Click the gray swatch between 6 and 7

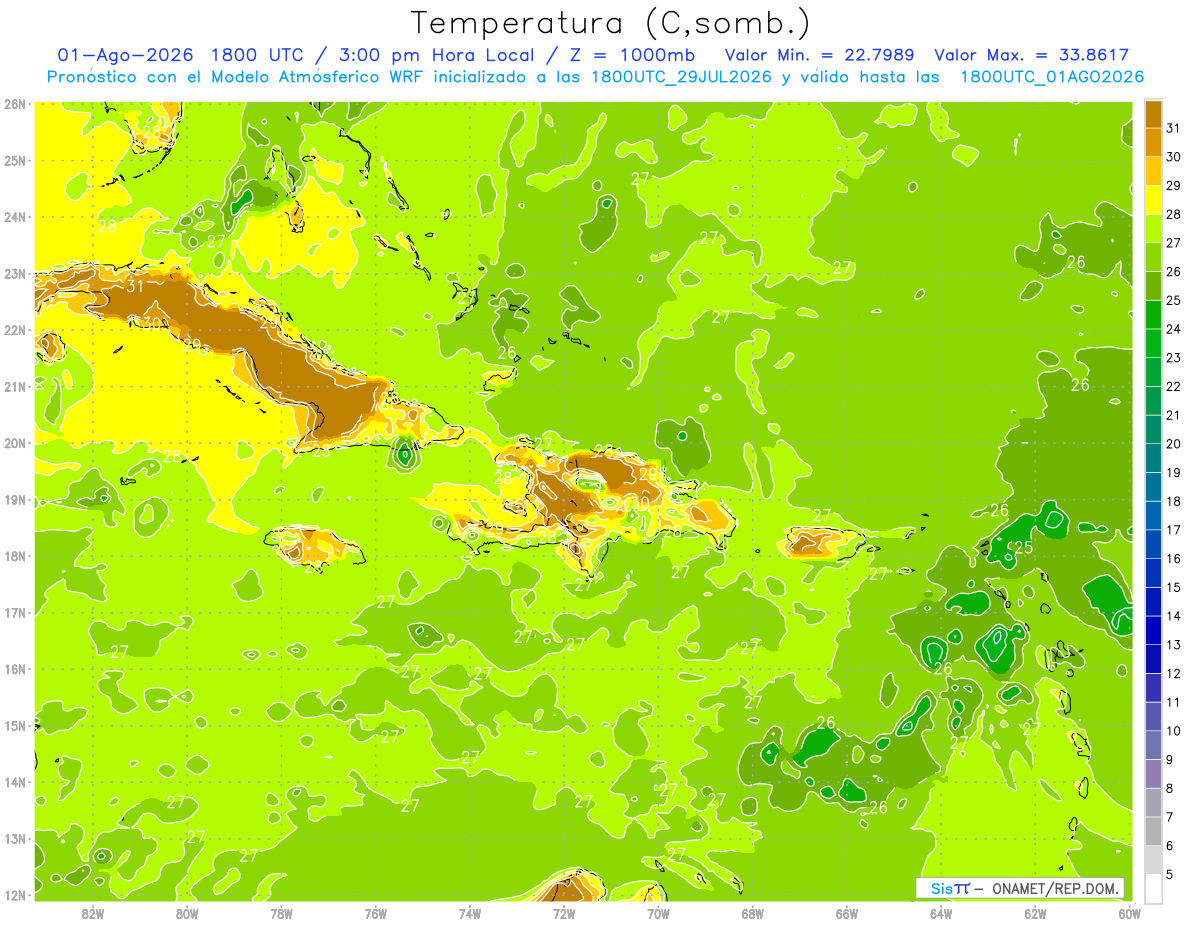pos(1154,831)
